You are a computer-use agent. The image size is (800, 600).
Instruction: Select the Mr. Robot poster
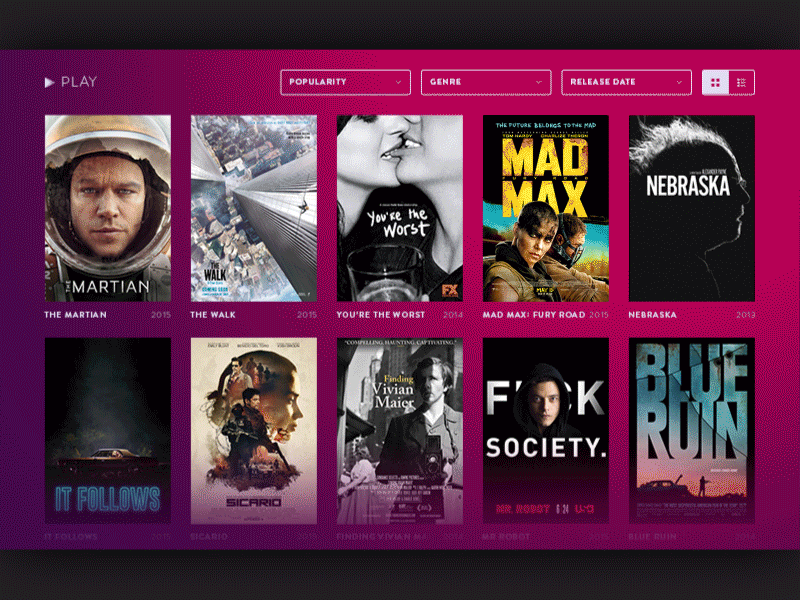pos(545,431)
